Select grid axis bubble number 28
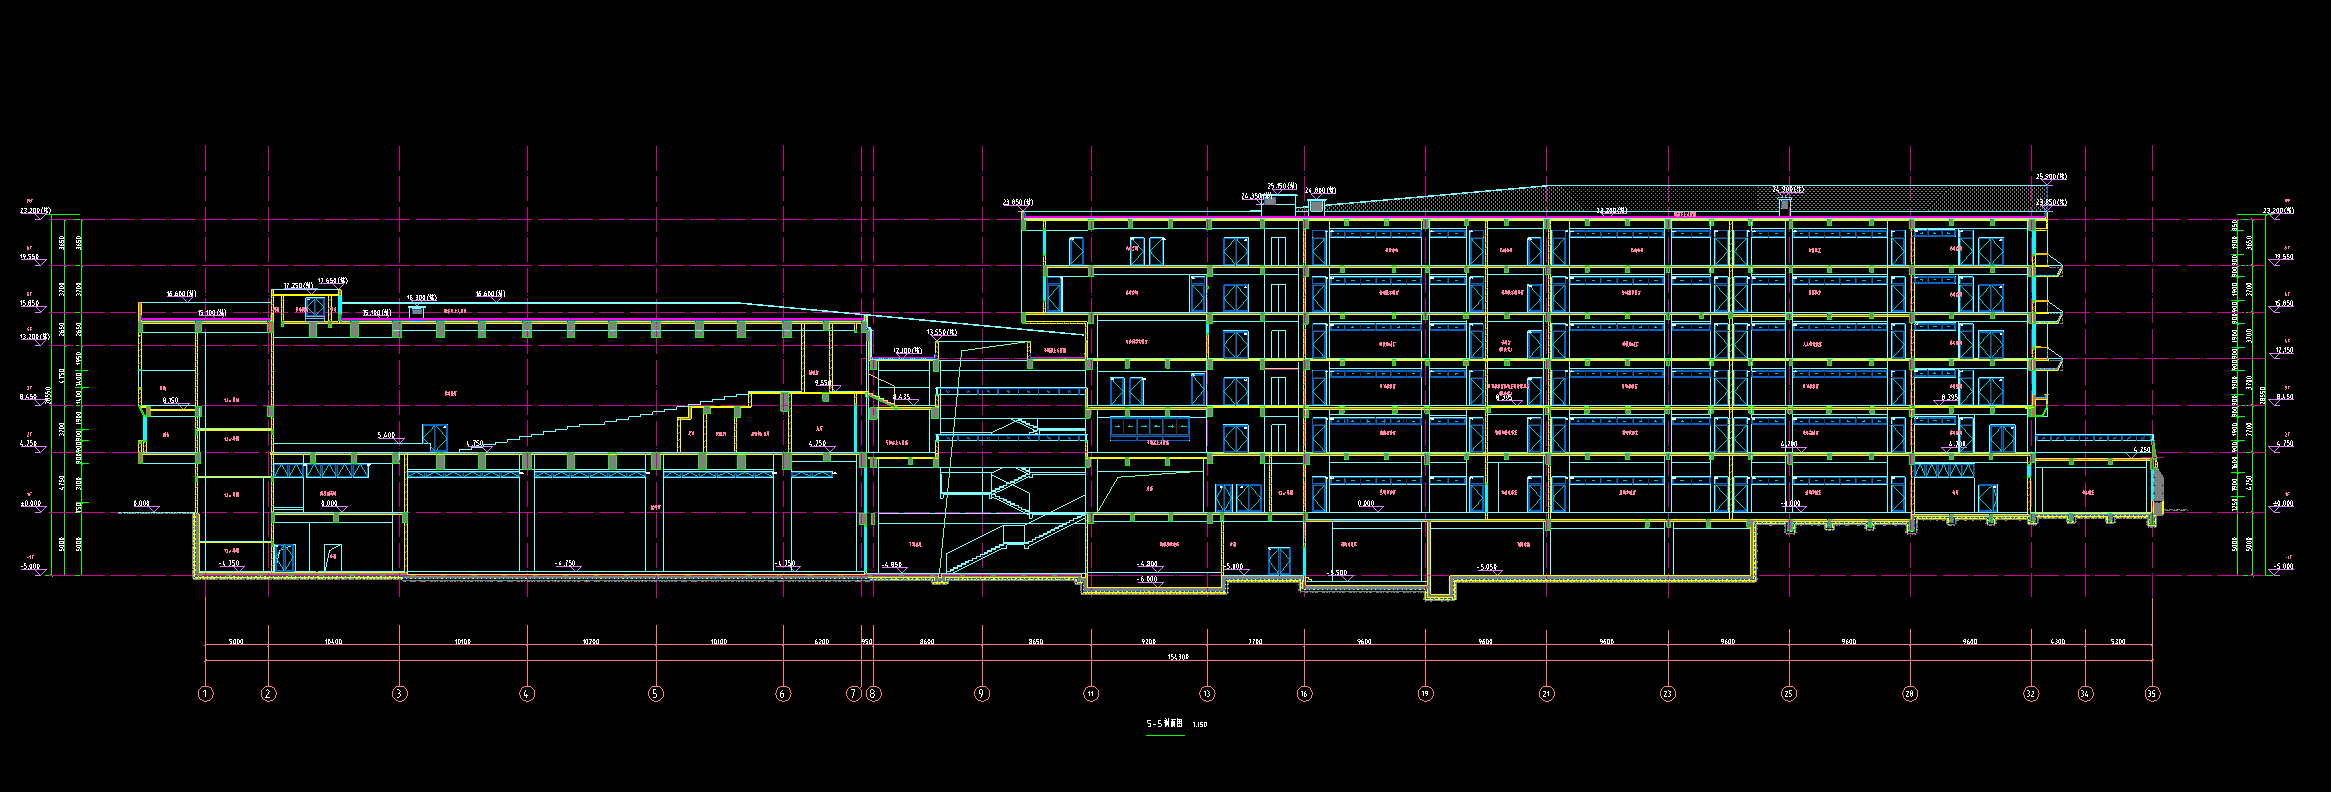Viewport: 2331px width, 792px height. click(1910, 694)
